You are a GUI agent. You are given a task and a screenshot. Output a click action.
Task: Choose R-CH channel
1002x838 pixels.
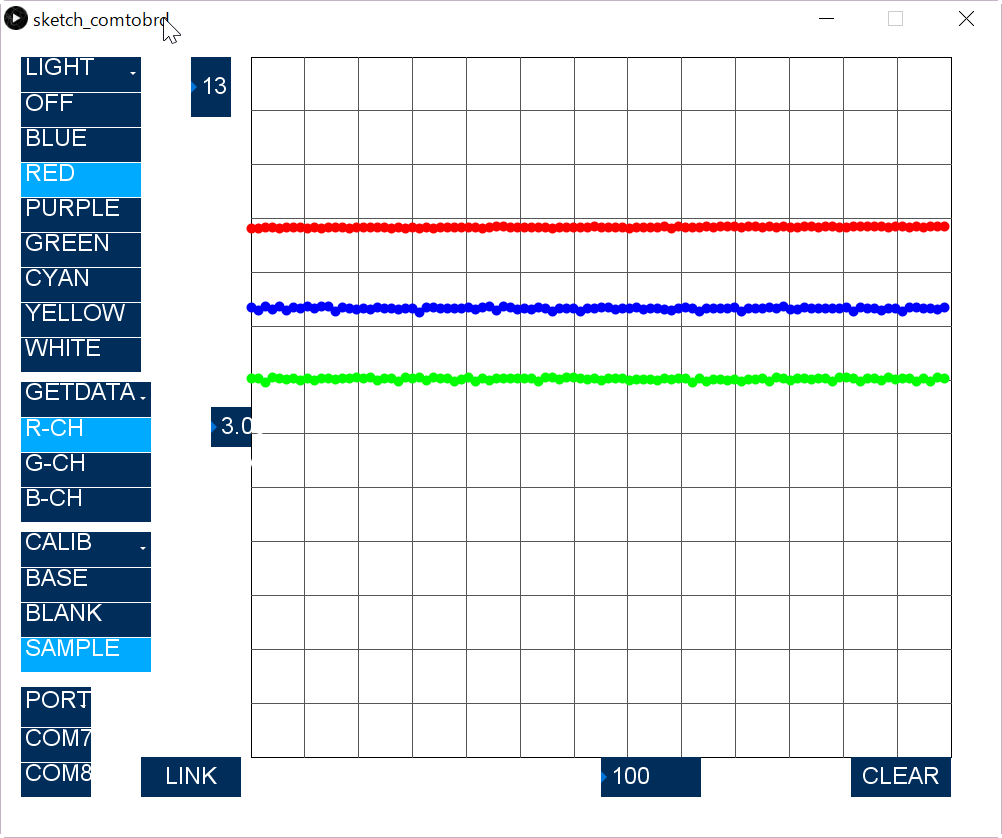coord(86,435)
